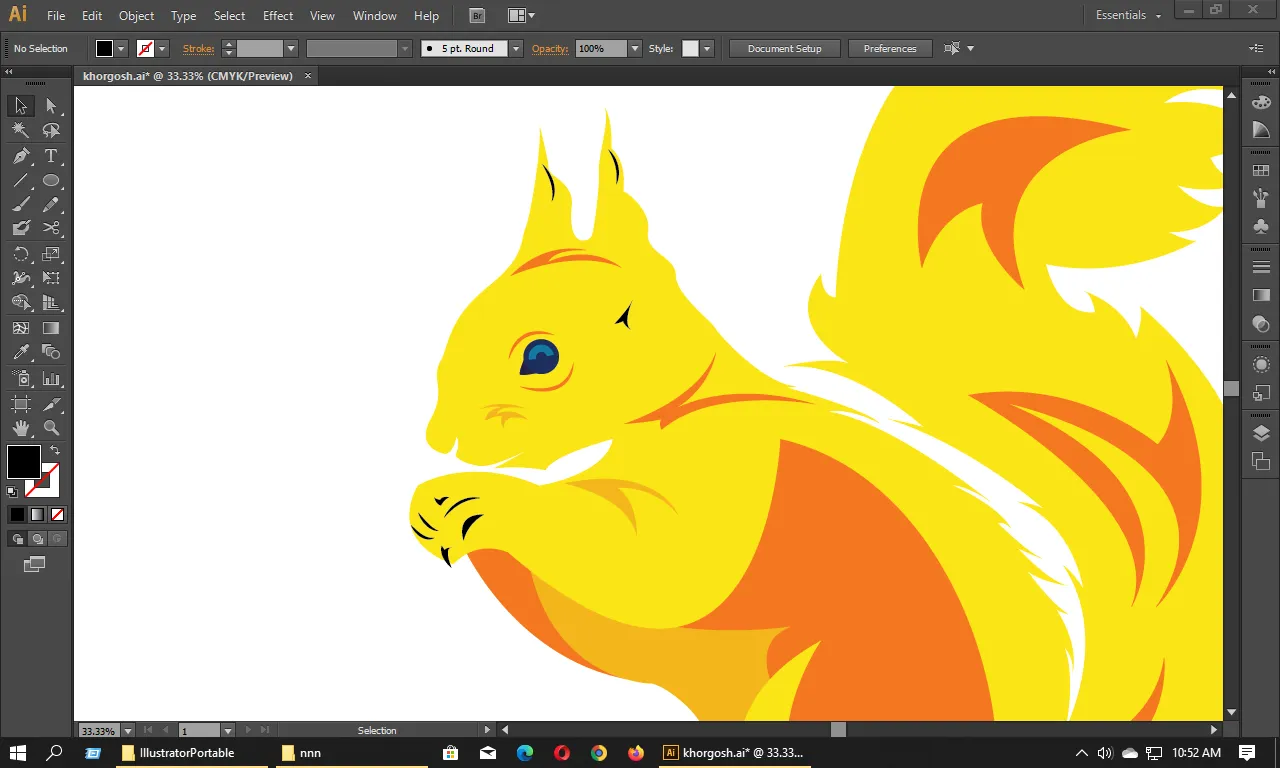Open the fill color dropdown in control bar
Image resolution: width=1280 pixels, height=768 pixels.
(121, 48)
